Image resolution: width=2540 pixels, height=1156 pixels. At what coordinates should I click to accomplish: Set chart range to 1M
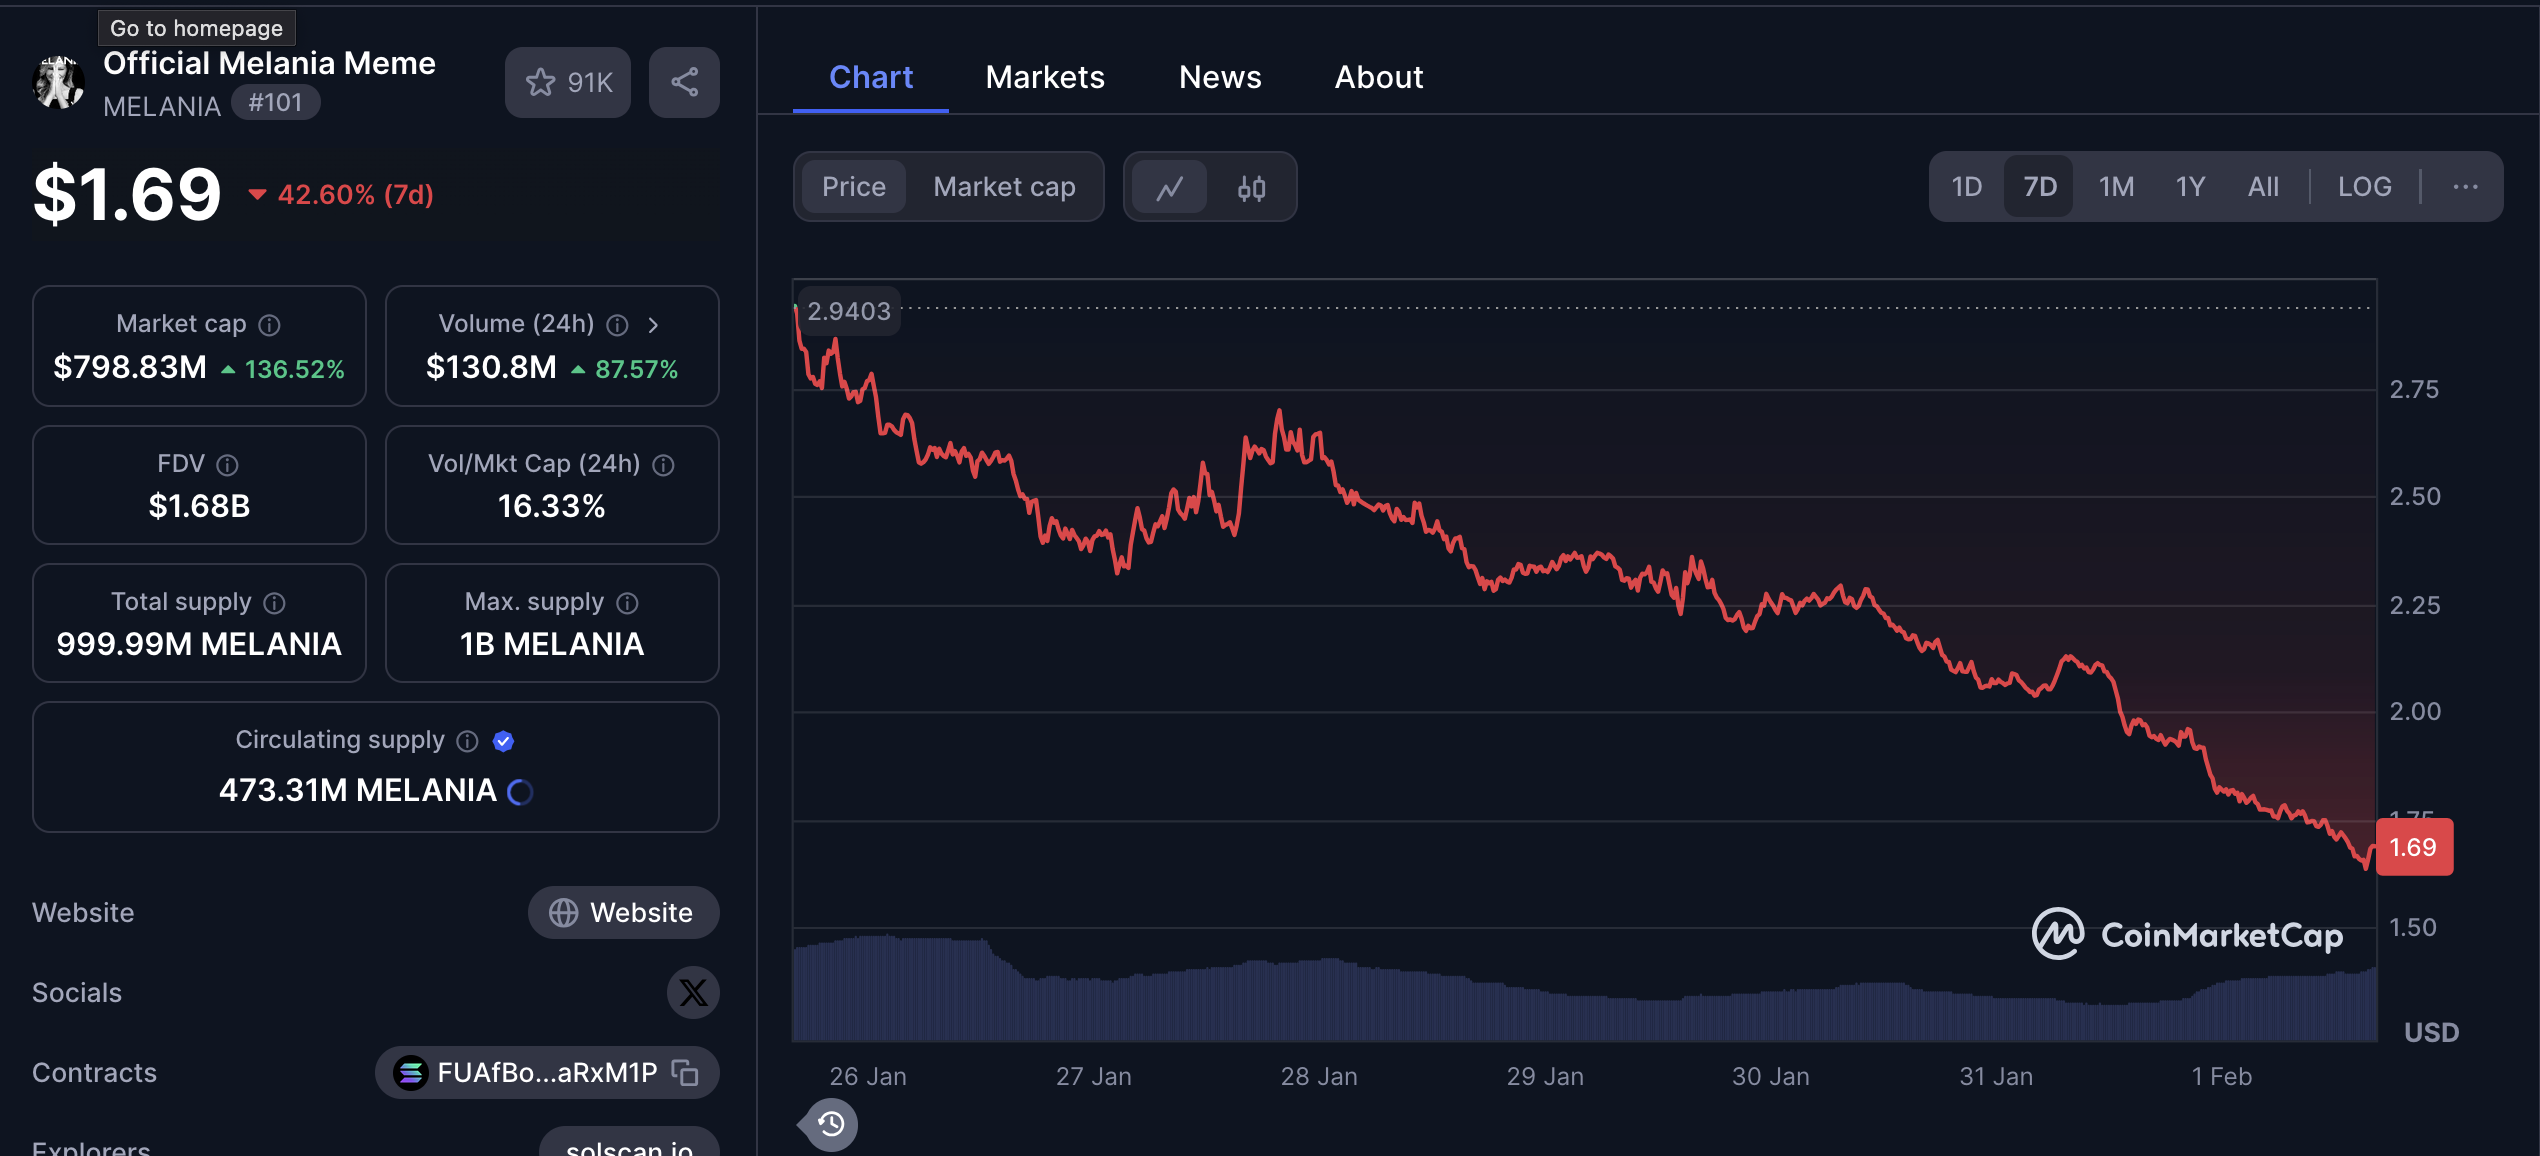[2116, 187]
